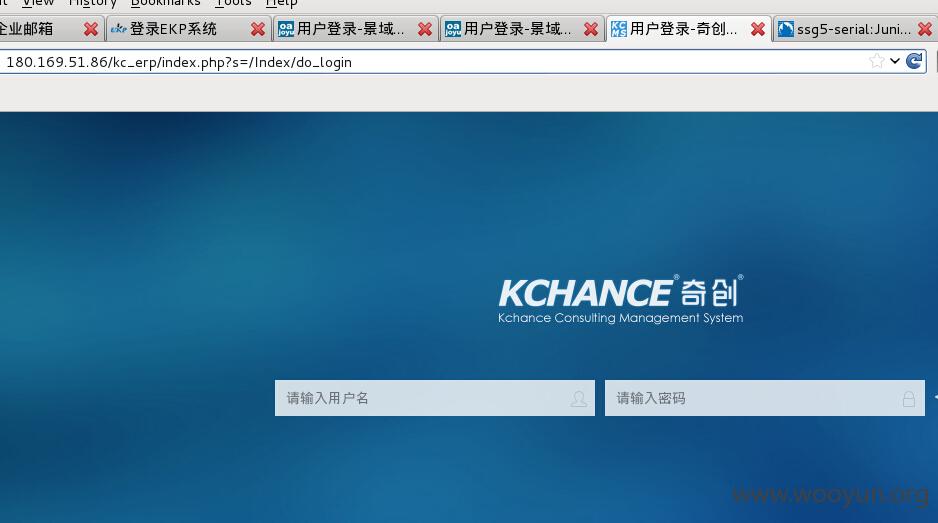Click the 请输入密码 password field
938x523 pixels.
click(765, 398)
